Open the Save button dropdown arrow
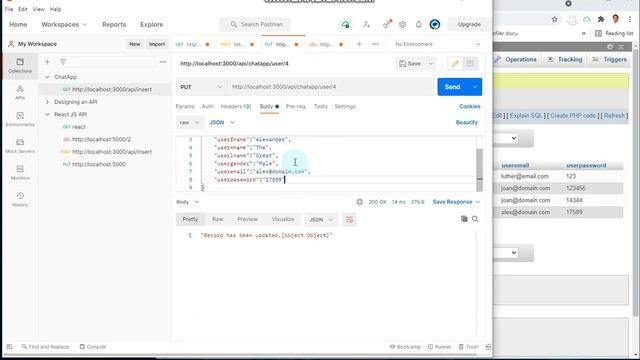Image resolution: width=640 pixels, height=360 pixels. click(431, 64)
